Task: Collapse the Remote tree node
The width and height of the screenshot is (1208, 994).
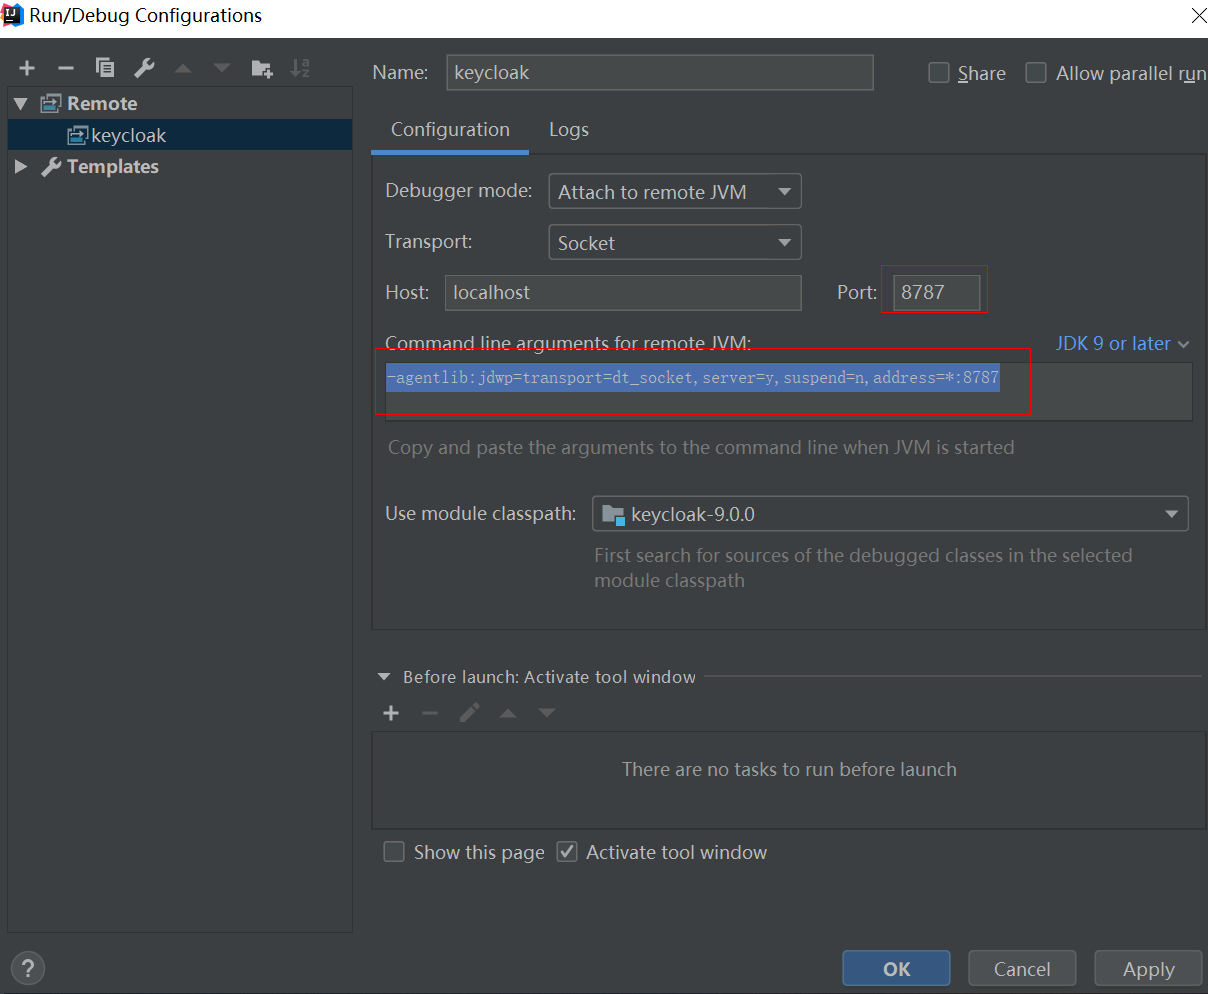Action: [21, 104]
